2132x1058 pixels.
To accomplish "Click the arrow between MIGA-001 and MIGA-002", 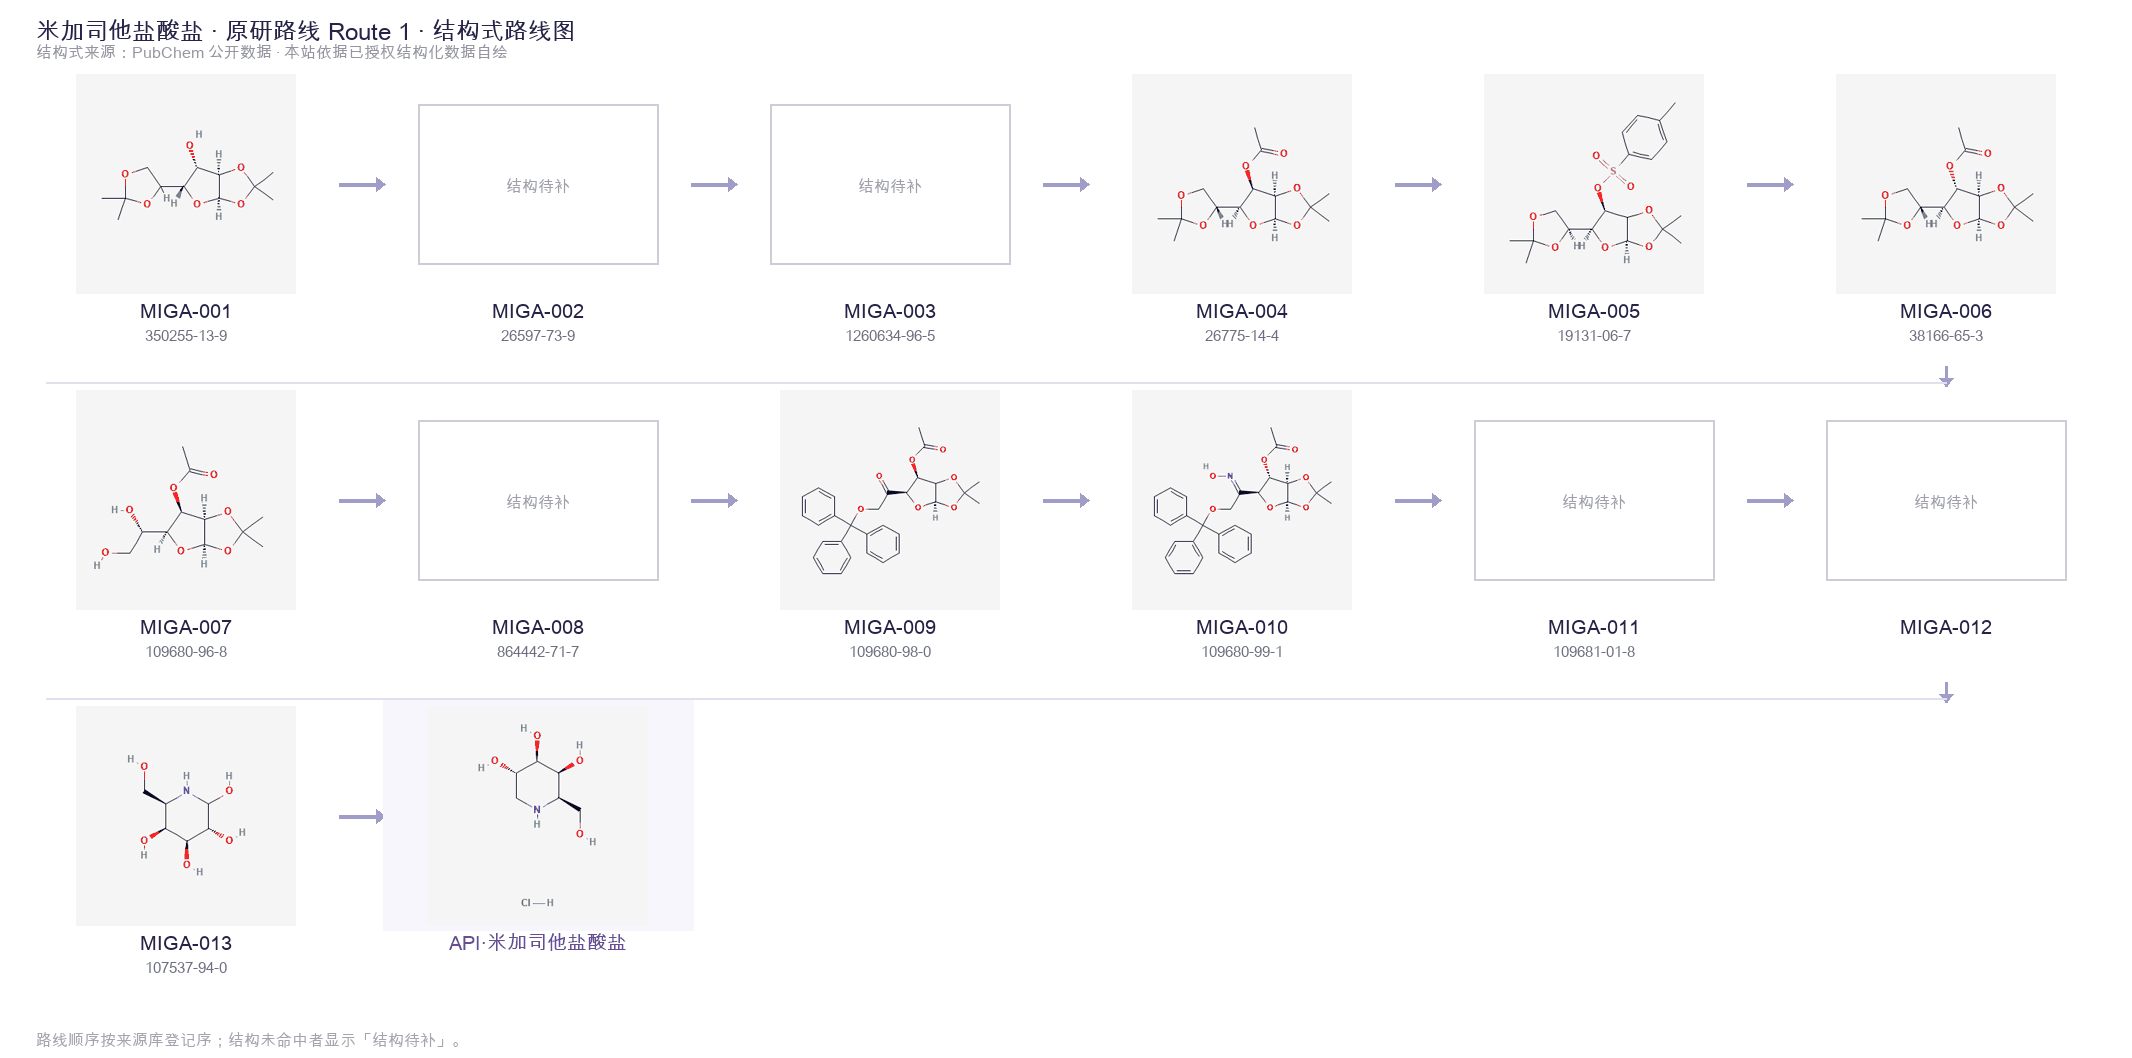I will click(362, 185).
